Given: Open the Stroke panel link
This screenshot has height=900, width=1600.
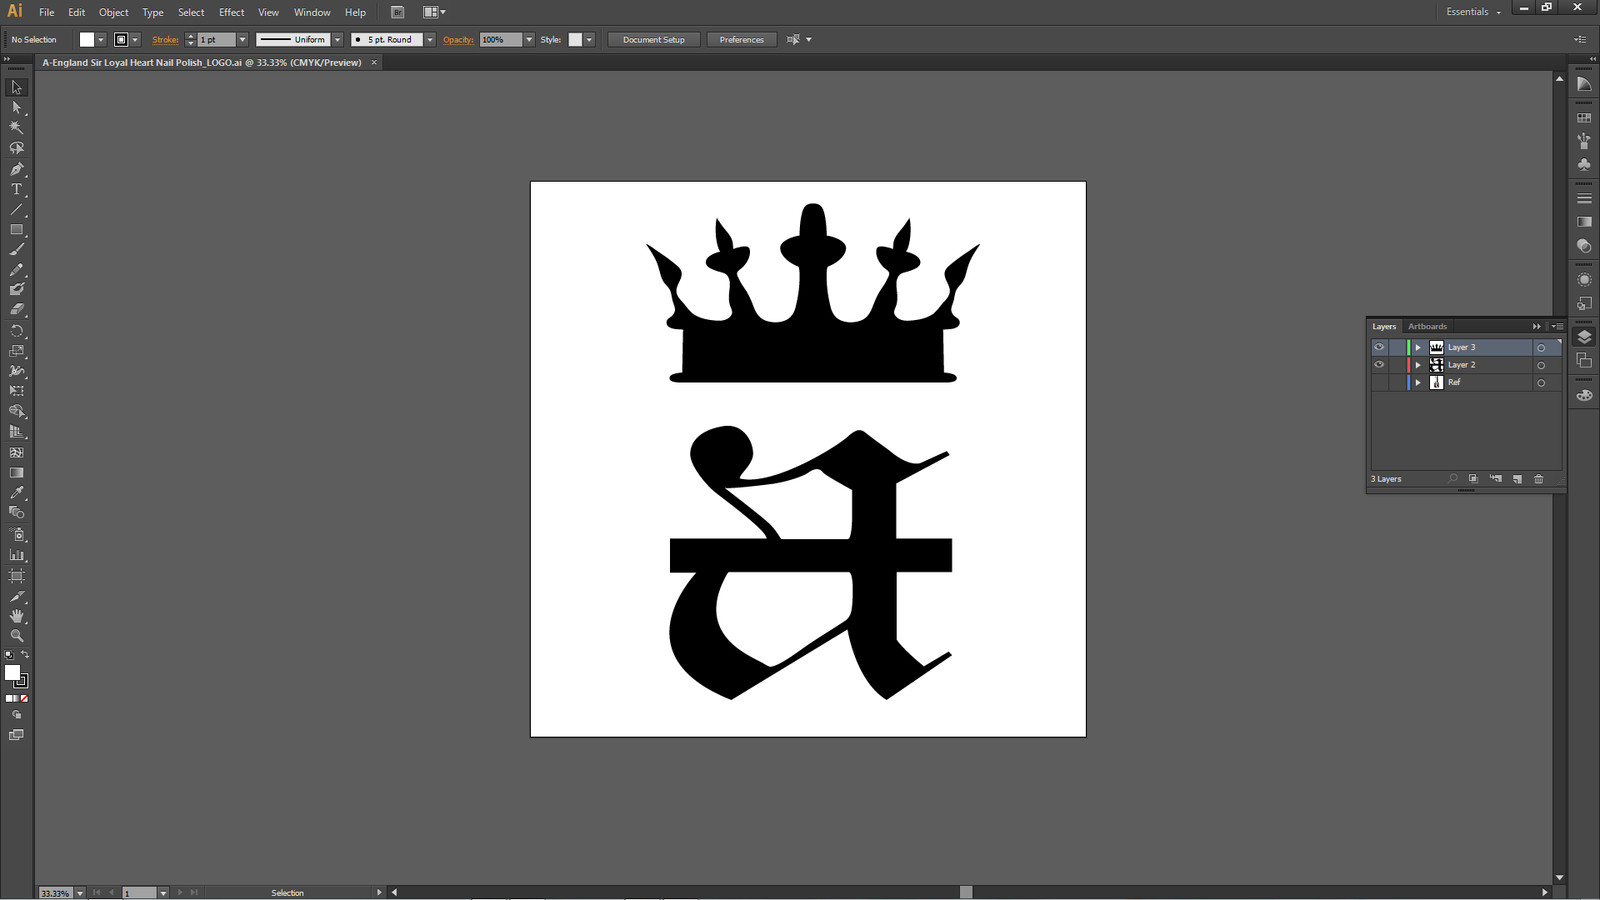Looking at the screenshot, I should pyautogui.click(x=165, y=40).
